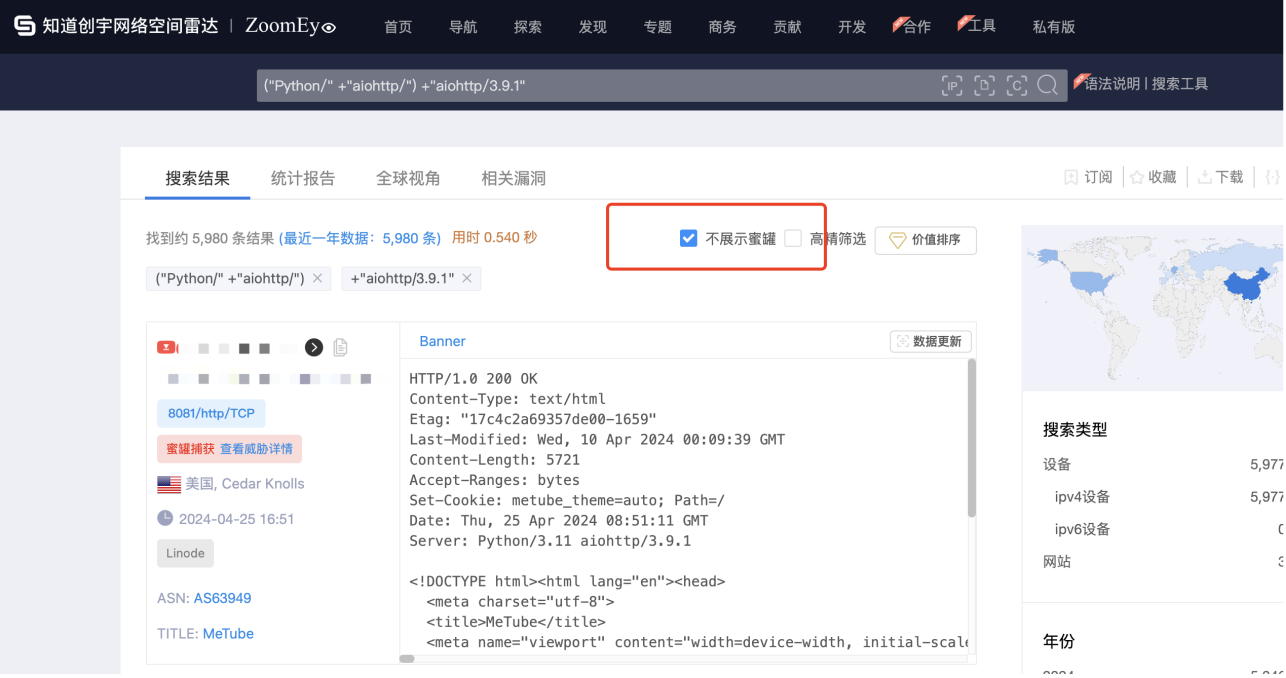Select the 搜索结果 tab
This screenshot has height=678, width=1286.
click(x=198, y=178)
